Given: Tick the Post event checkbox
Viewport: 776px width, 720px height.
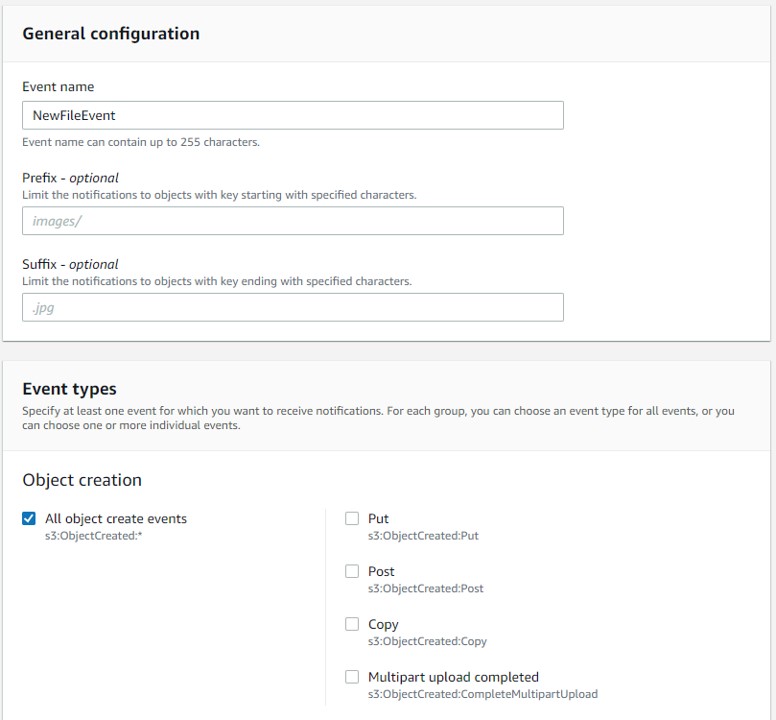Looking at the screenshot, I should pos(352,571).
